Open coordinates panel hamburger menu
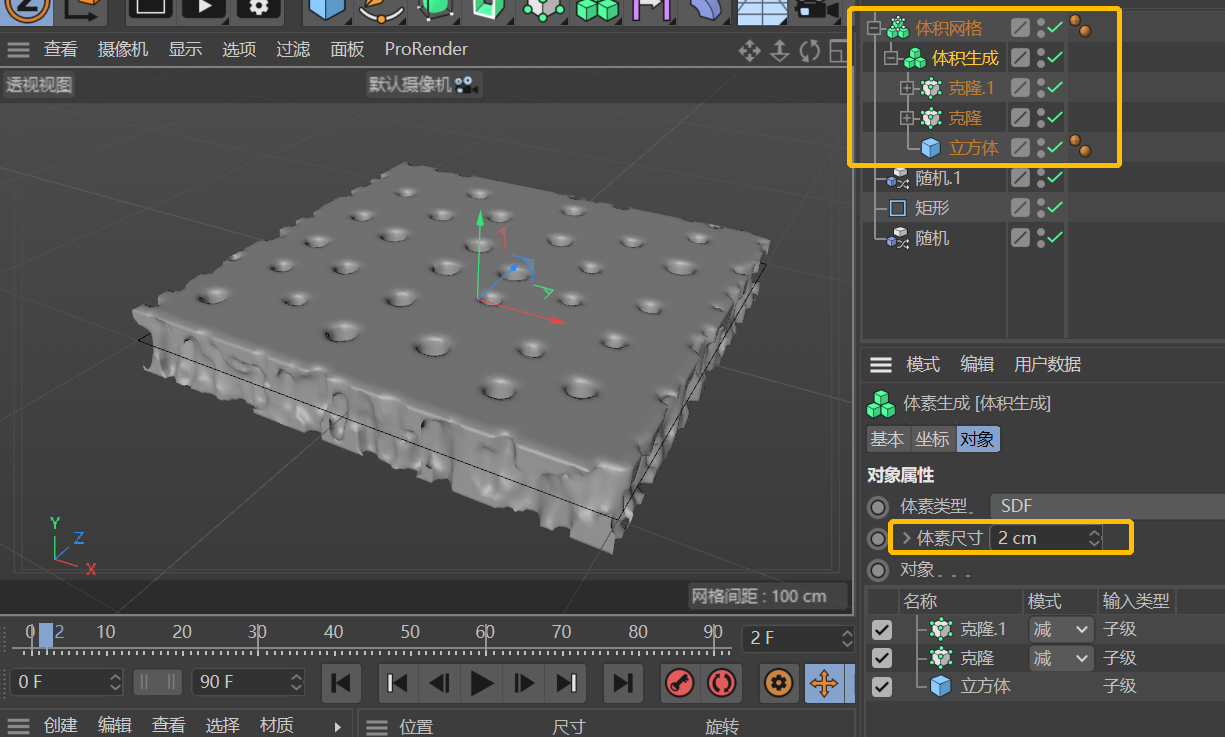Screen dimensions: 1225x737 tap(375, 727)
